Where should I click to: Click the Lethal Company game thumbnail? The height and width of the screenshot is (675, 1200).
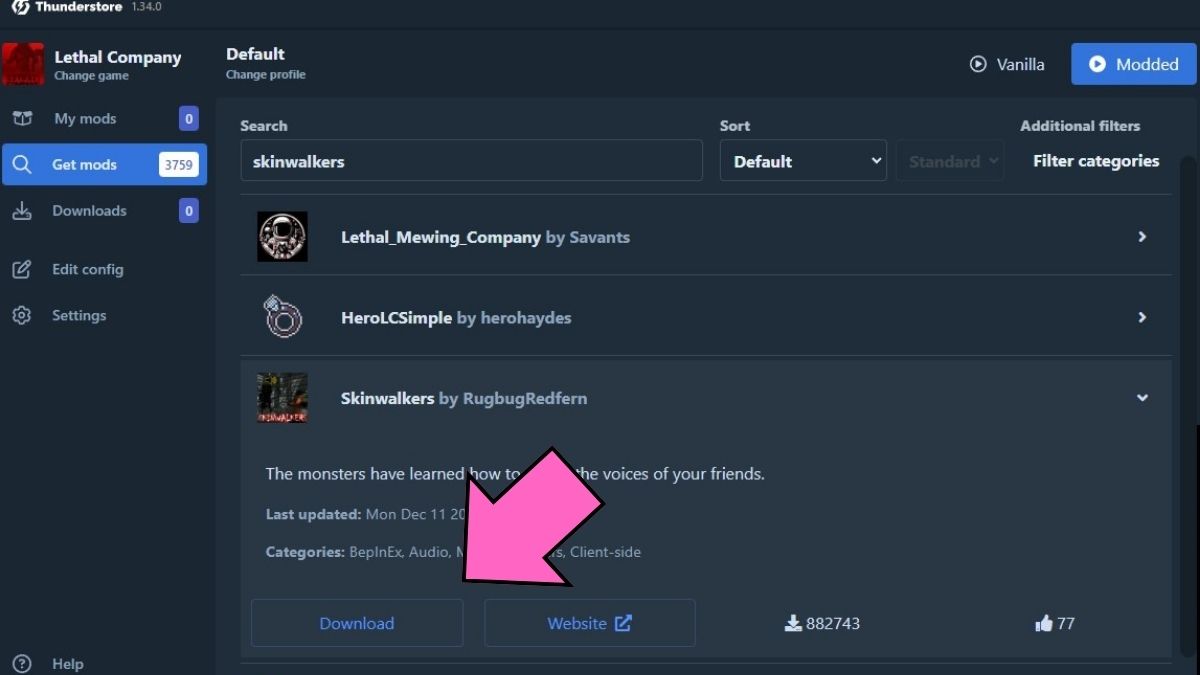[23, 64]
